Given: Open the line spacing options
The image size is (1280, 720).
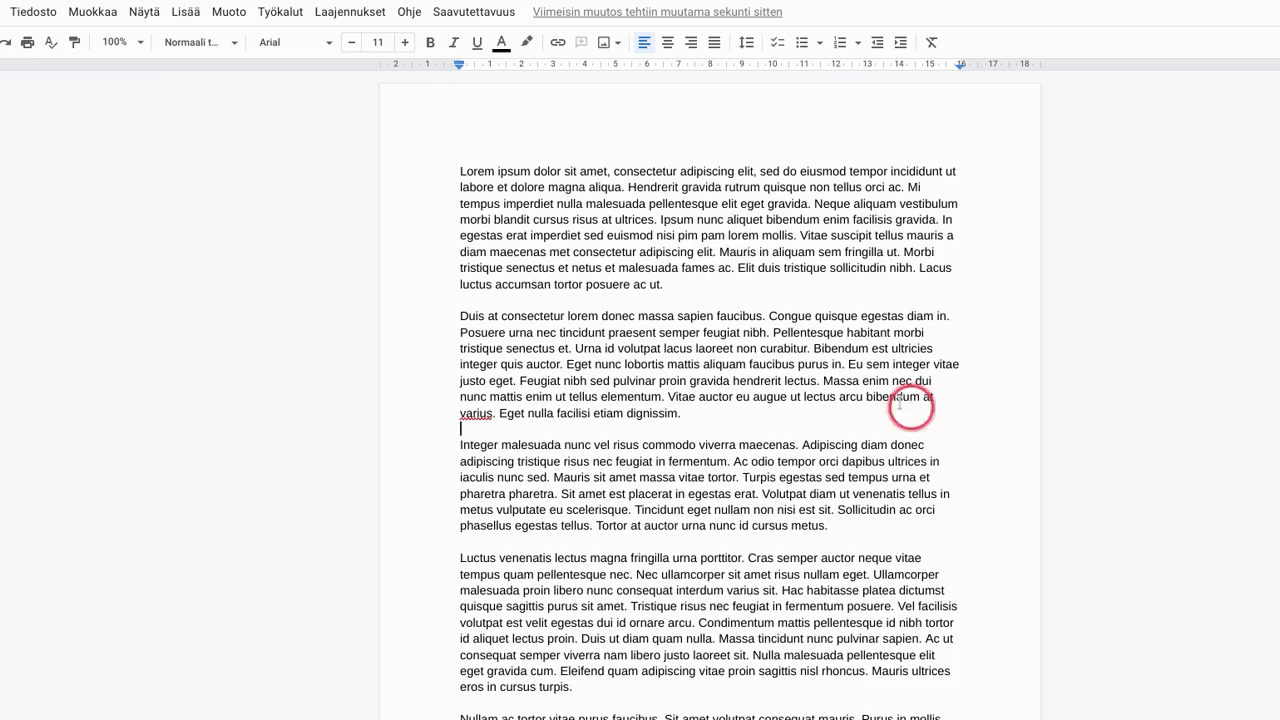Looking at the screenshot, I should [746, 42].
